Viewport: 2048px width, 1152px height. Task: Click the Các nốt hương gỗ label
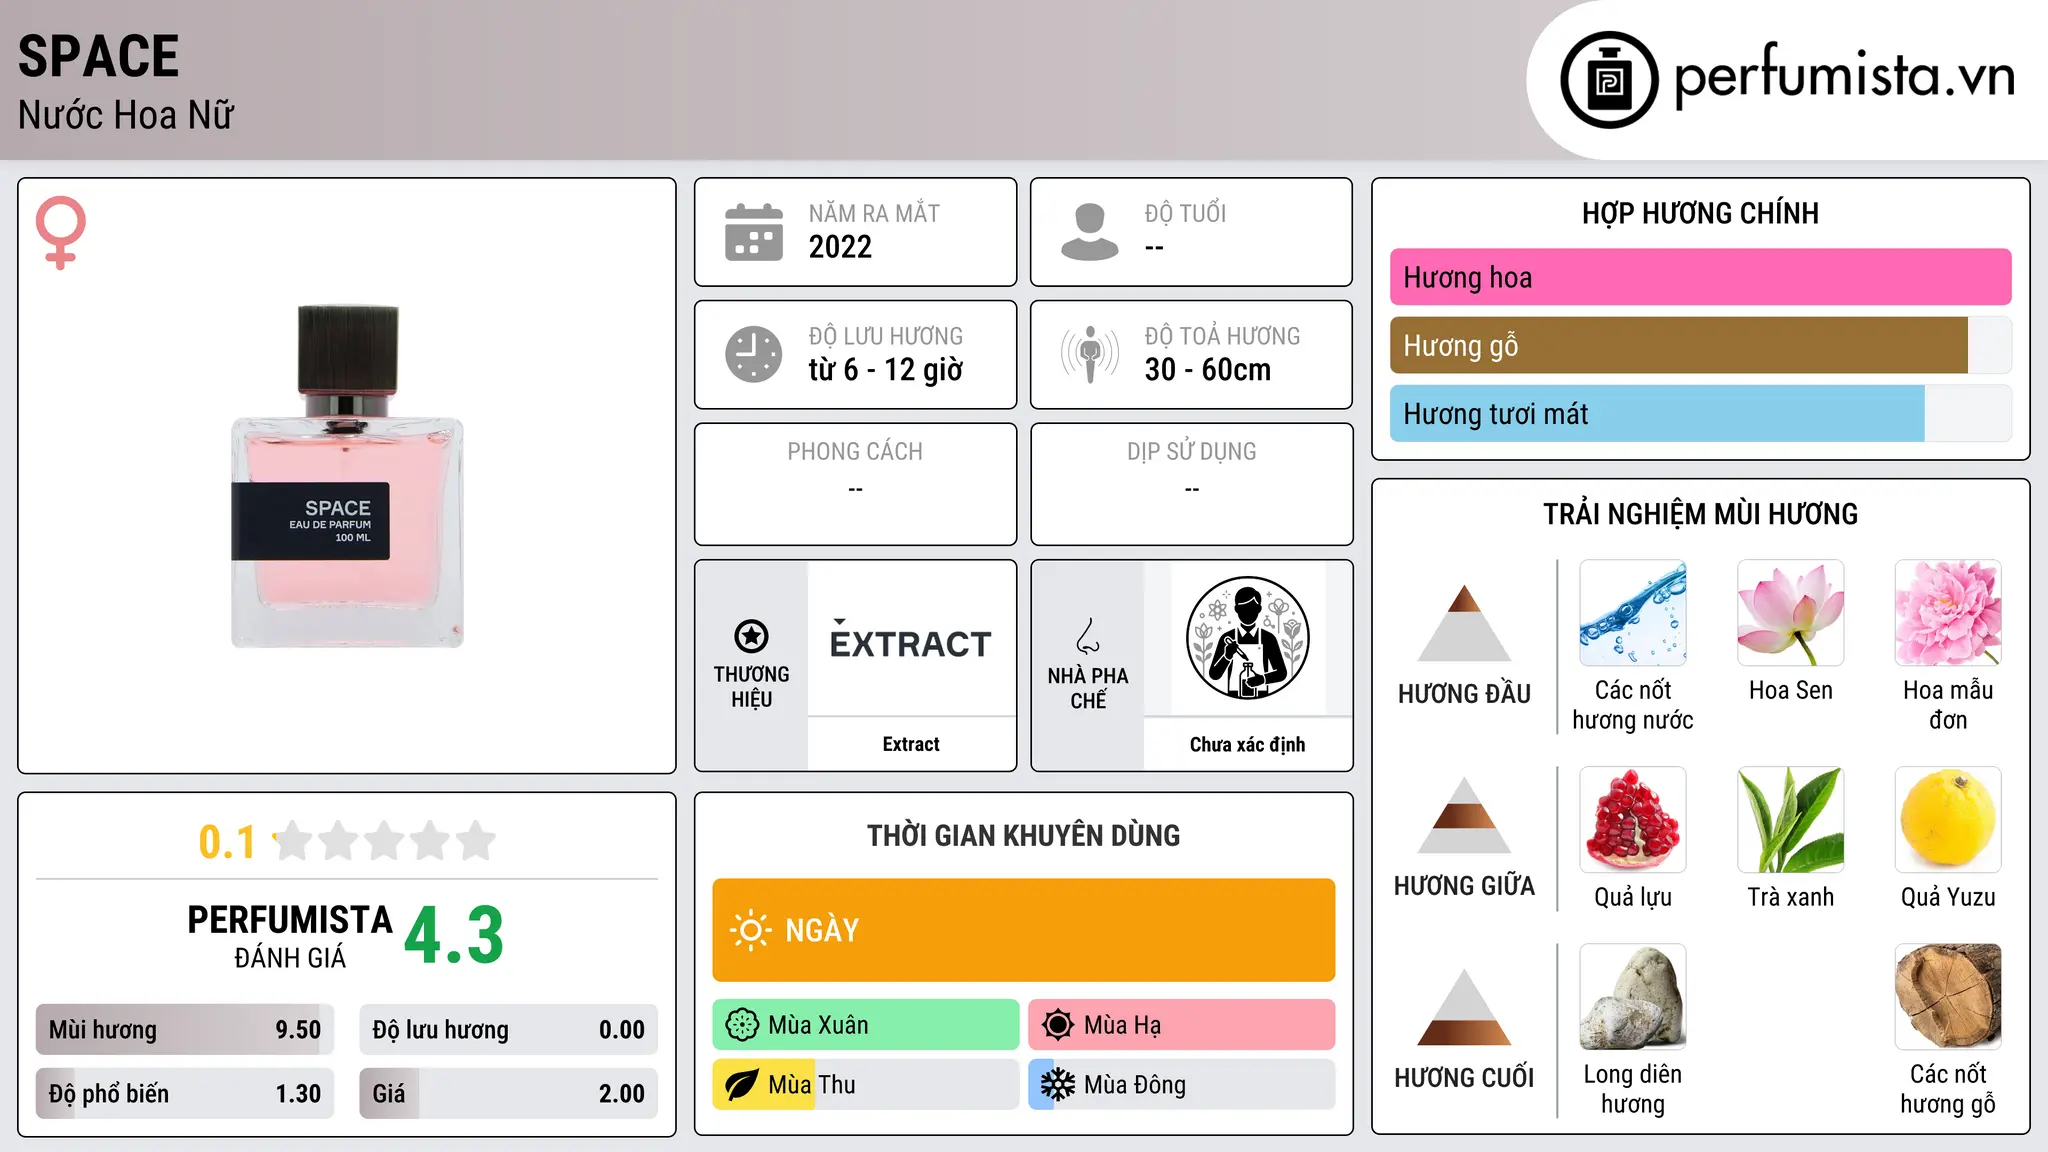(1948, 1089)
